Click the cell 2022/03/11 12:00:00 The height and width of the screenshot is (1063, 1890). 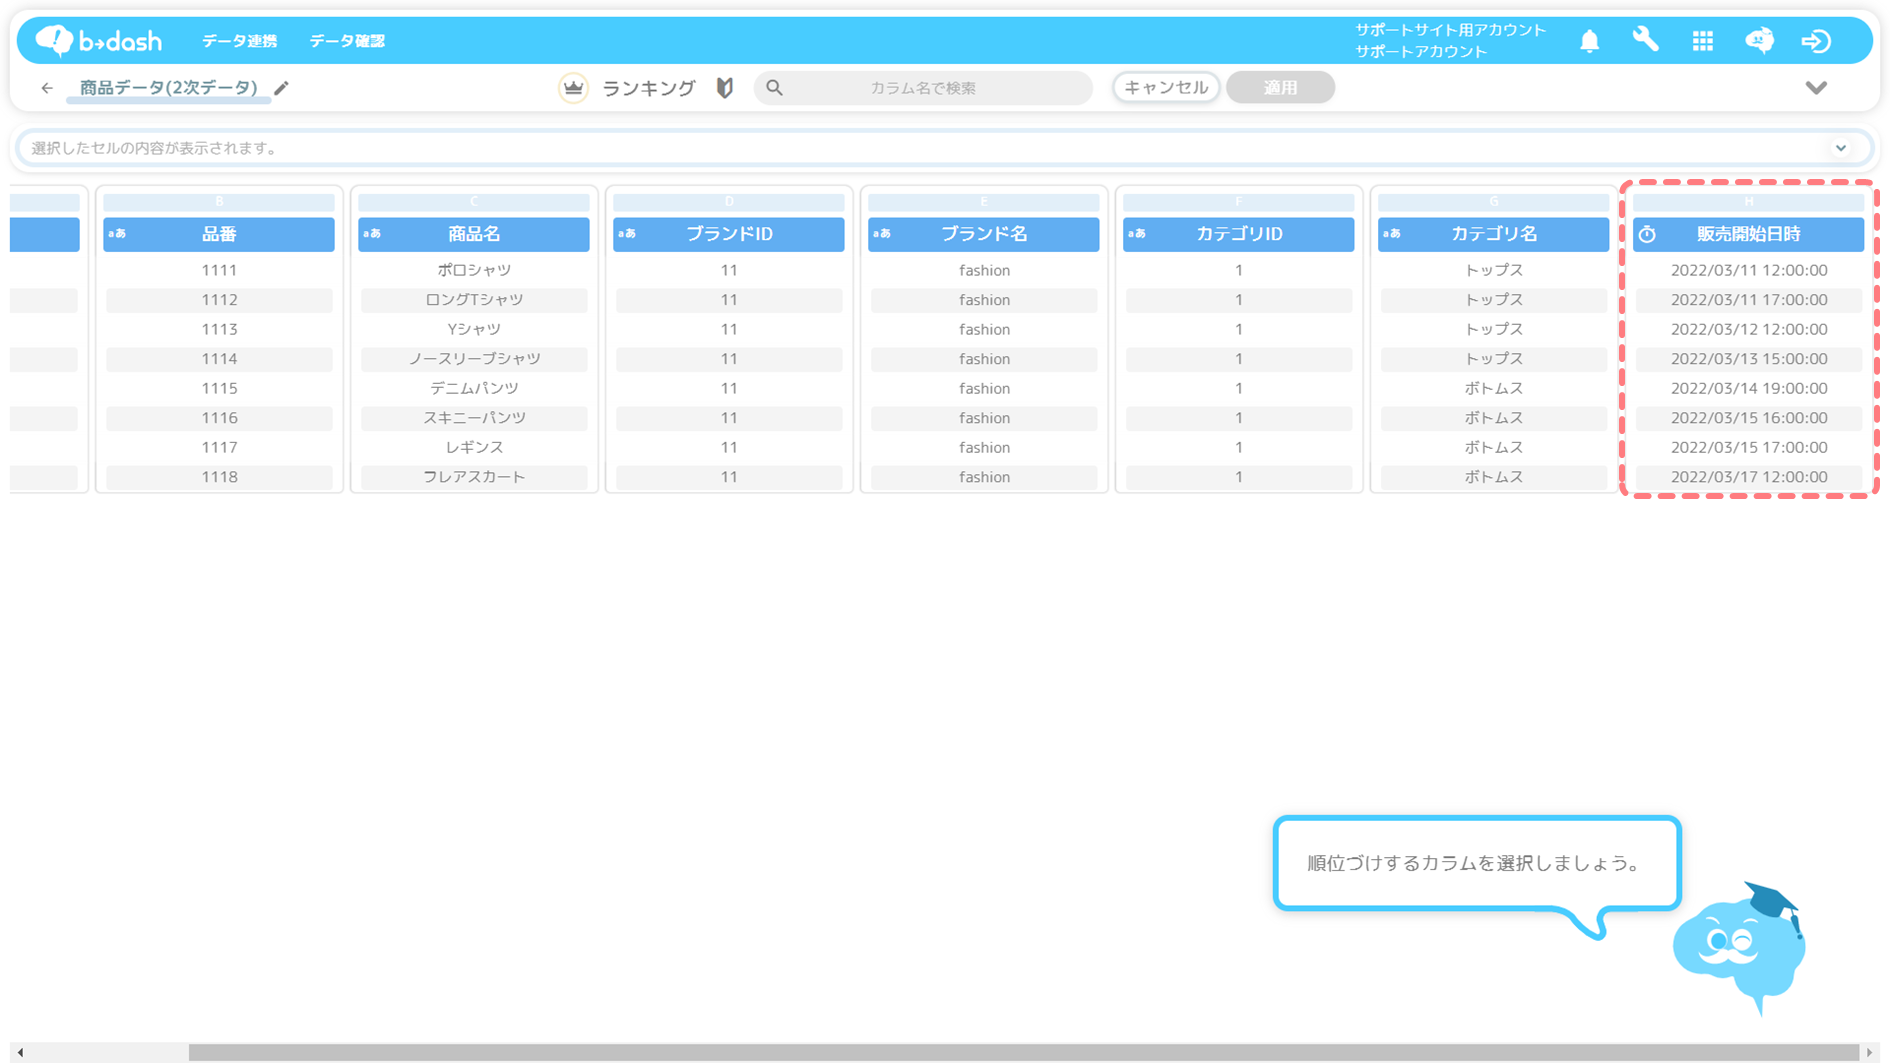1749,270
